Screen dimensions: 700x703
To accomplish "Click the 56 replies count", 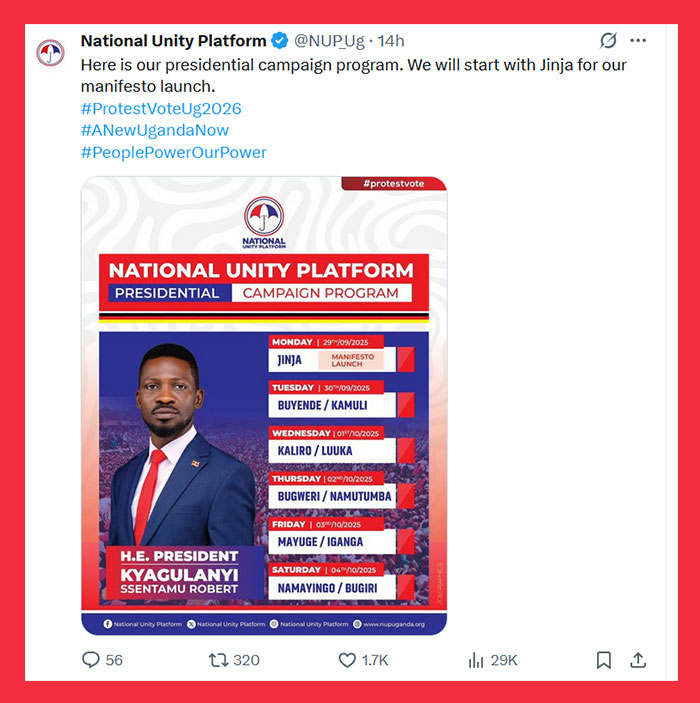I will coord(114,660).
